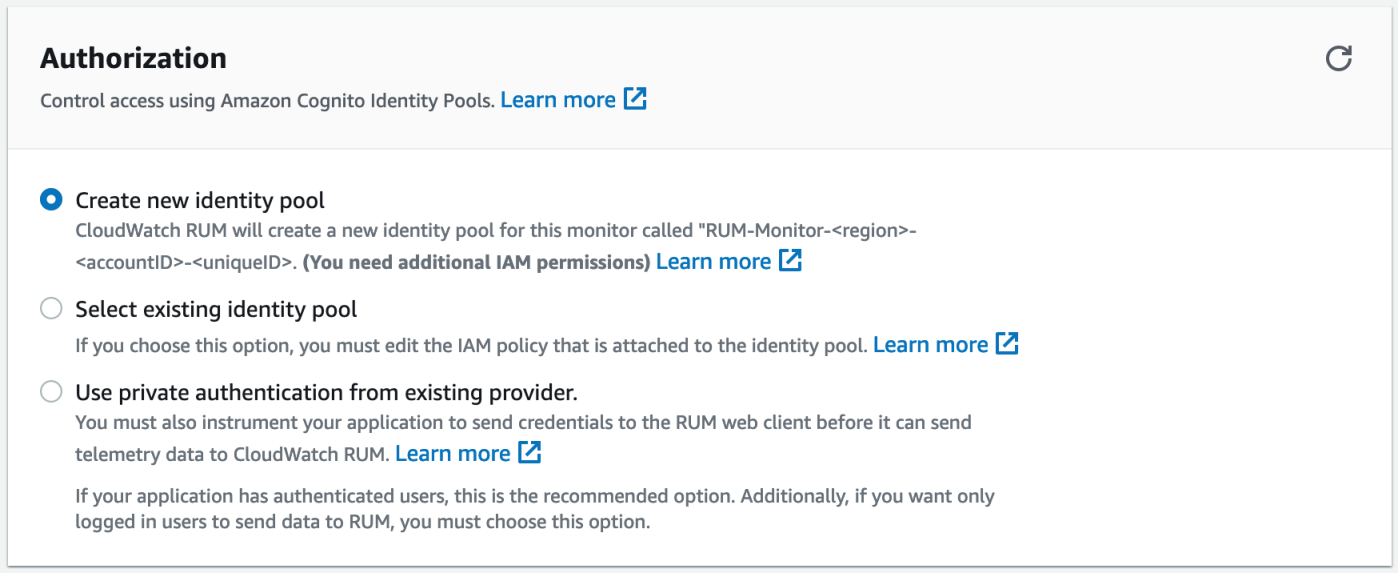Image resolution: width=1398 pixels, height=573 pixels.
Task: Click the Authorization heading
Action: 133,58
